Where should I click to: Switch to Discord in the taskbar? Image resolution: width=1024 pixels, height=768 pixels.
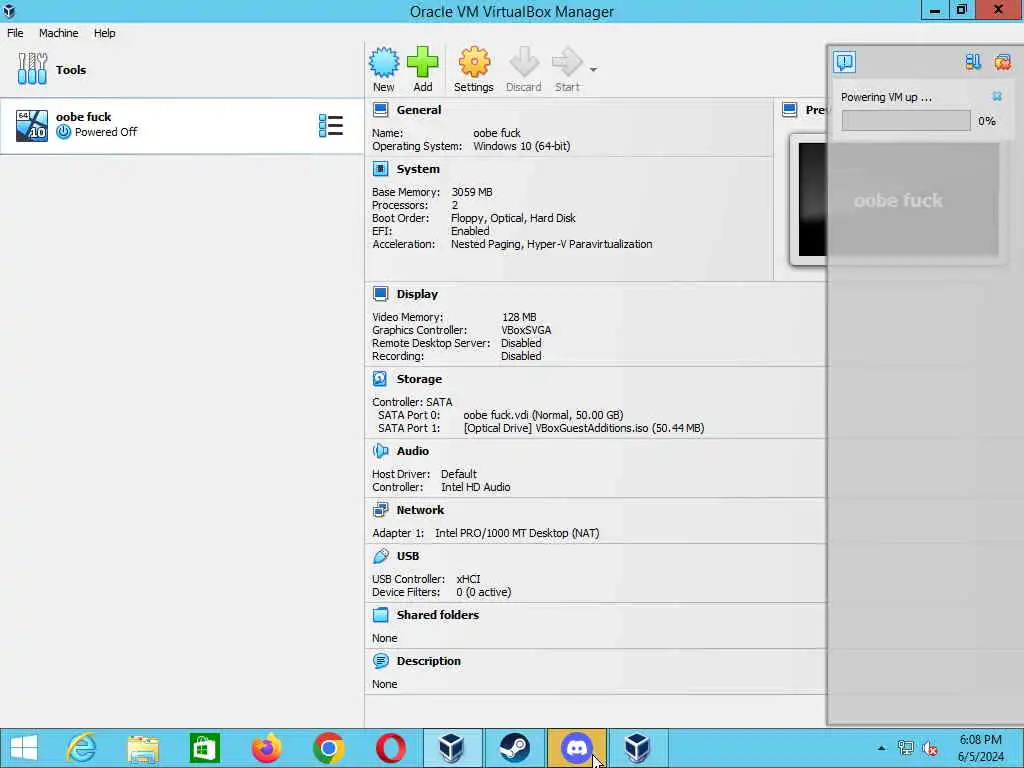tap(577, 748)
